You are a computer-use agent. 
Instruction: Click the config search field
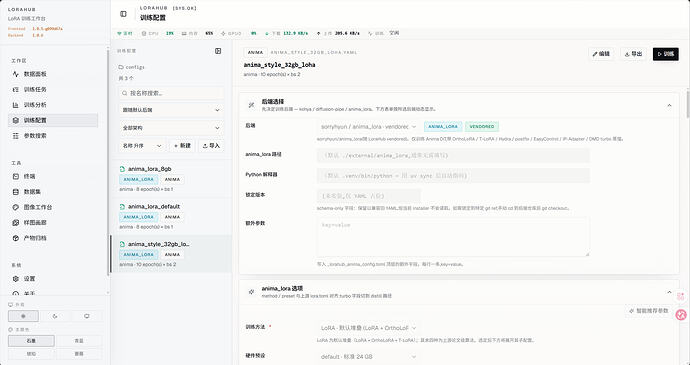tap(171, 93)
